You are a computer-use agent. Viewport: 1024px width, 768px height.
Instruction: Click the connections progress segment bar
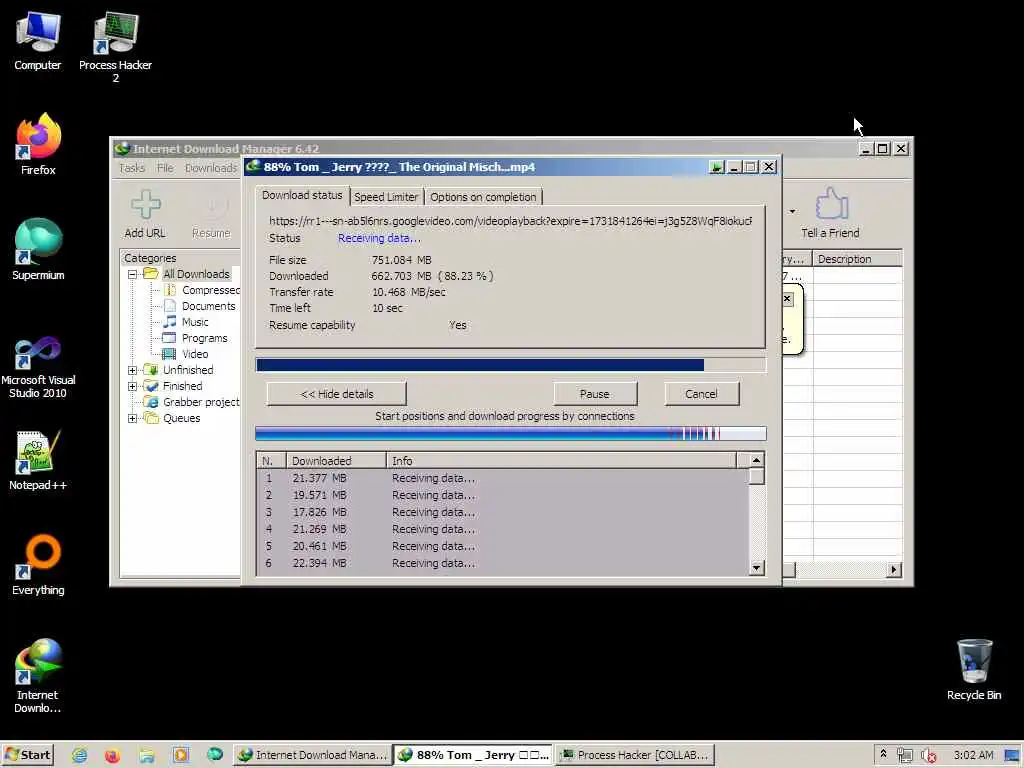[511, 434]
